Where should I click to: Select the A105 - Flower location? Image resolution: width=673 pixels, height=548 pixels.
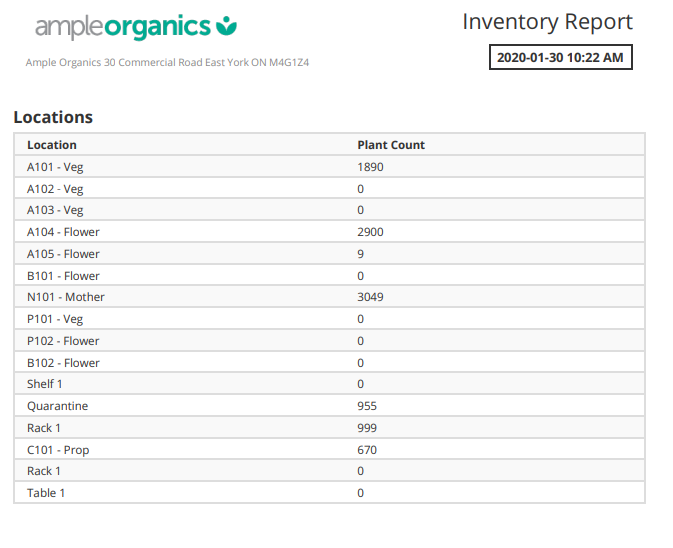63,254
